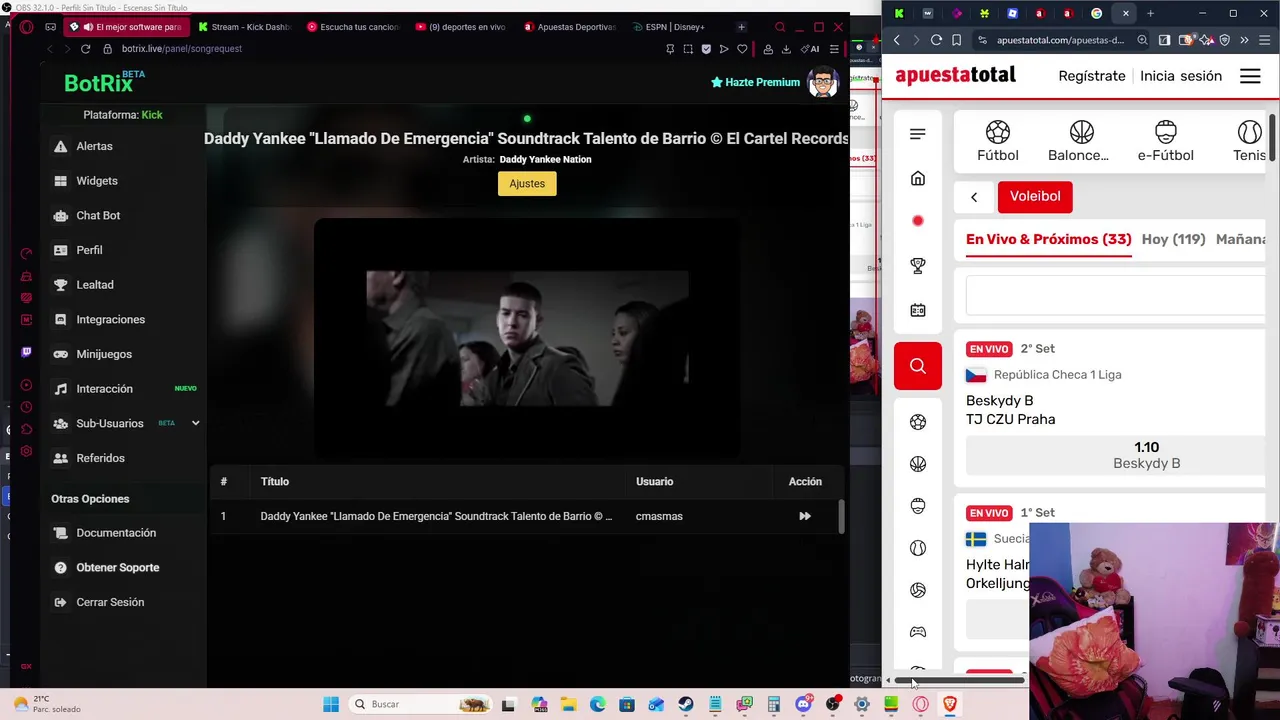Click the taskbar Buscar search box

pos(420,704)
